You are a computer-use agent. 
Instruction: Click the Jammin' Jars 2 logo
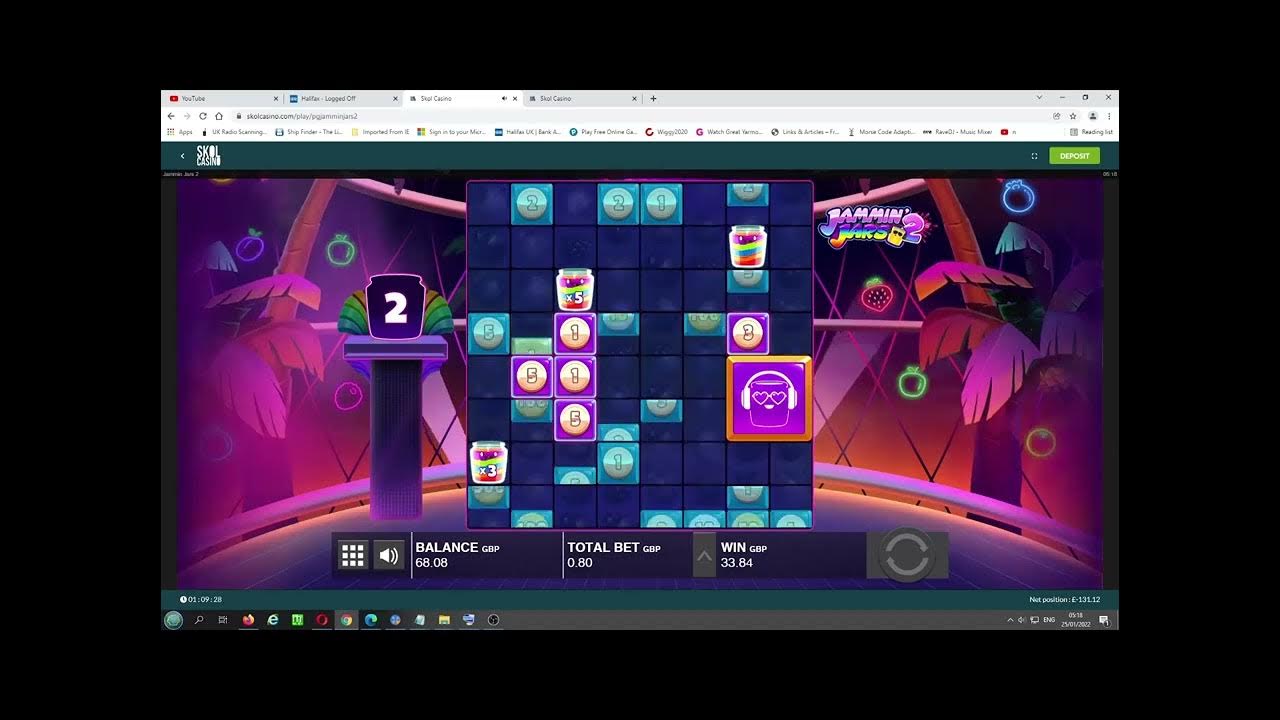[x=875, y=225]
